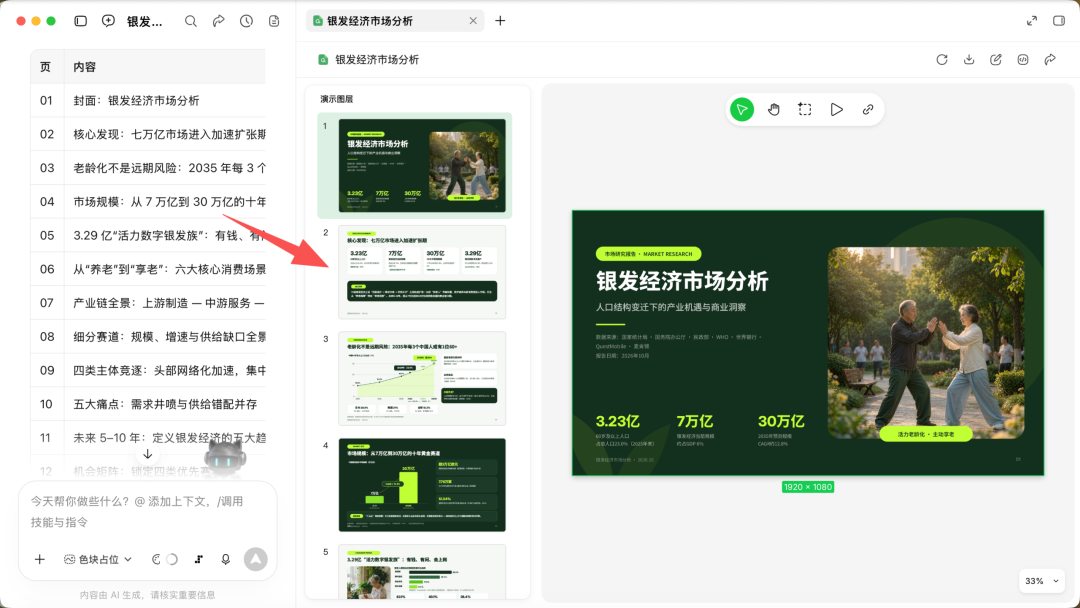Viewport: 1080px width, 608px height.
Task: Start slideshow with the play button
Action: click(836, 109)
